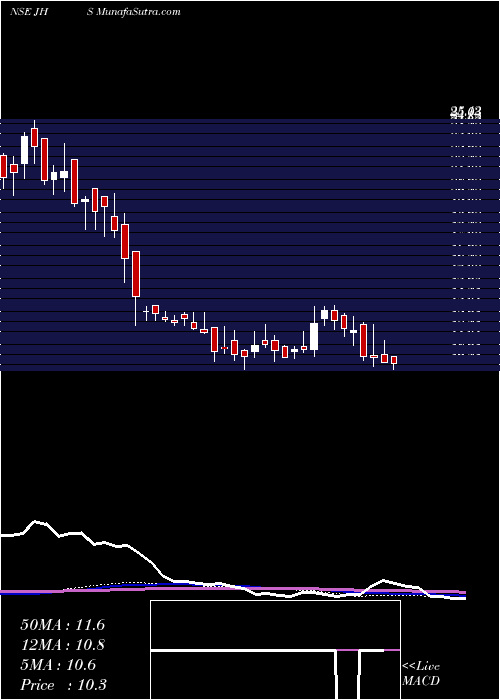Click the 12MA : 10.8 value

pyautogui.click(x=62, y=645)
